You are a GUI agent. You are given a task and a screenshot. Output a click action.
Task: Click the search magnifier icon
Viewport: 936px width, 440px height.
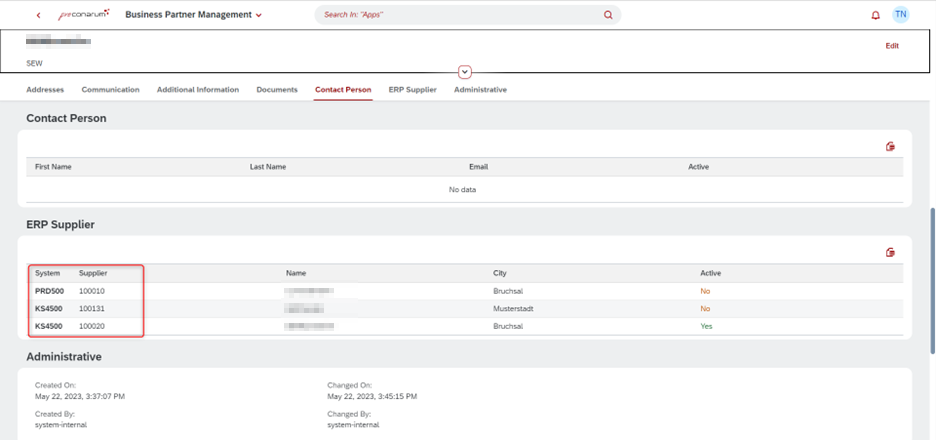point(608,15)
